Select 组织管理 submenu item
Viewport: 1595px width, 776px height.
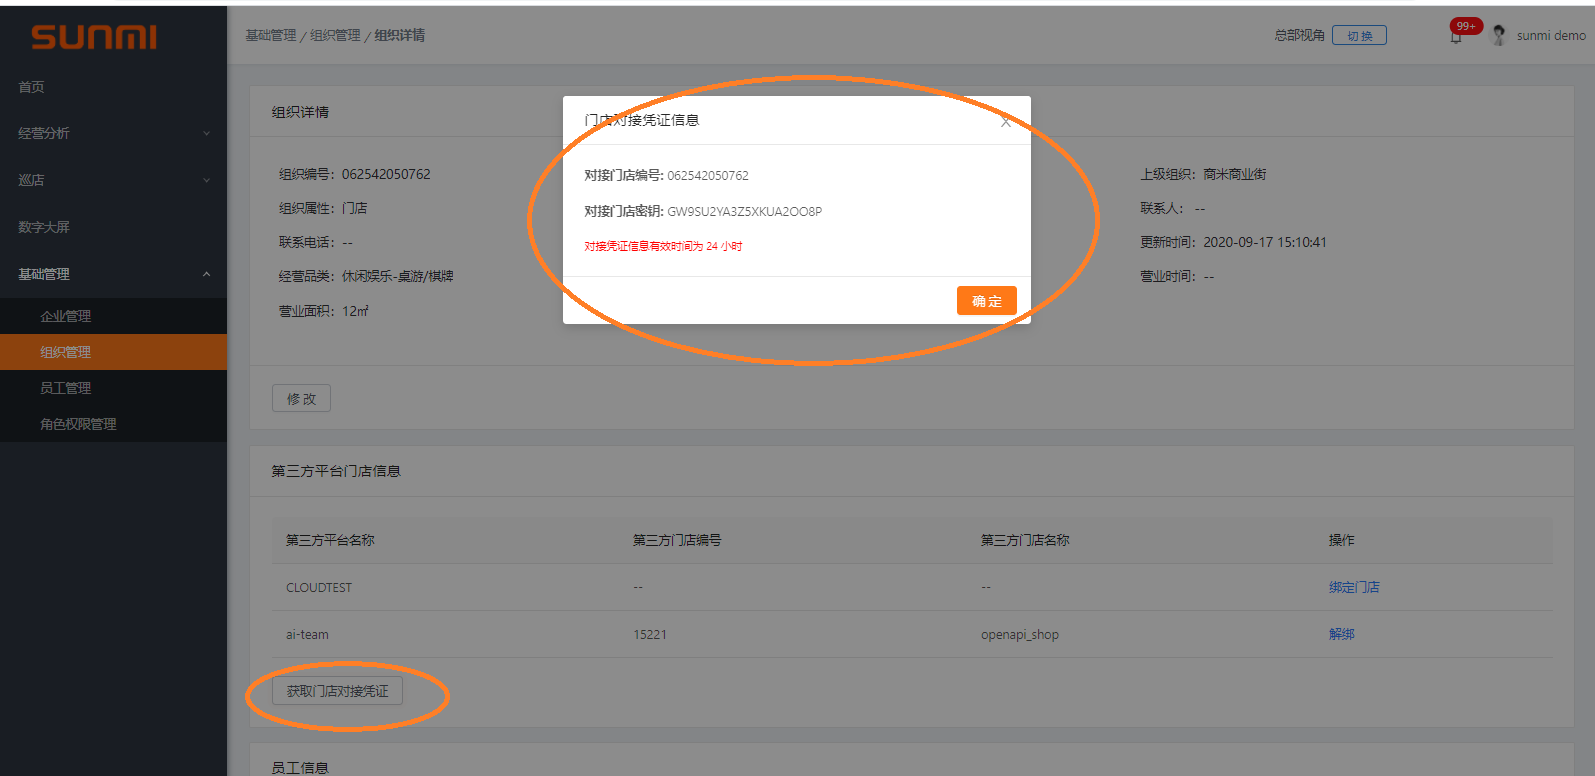click(x=65, y=352)
